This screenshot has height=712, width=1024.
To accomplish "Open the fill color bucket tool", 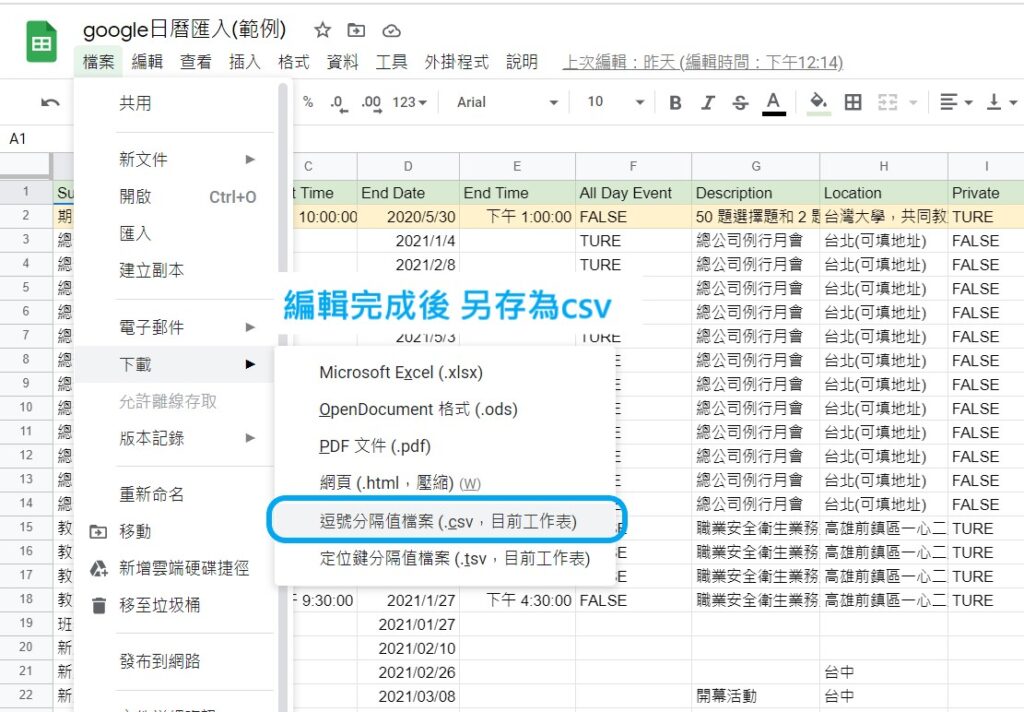I will [x=818, y=103].
